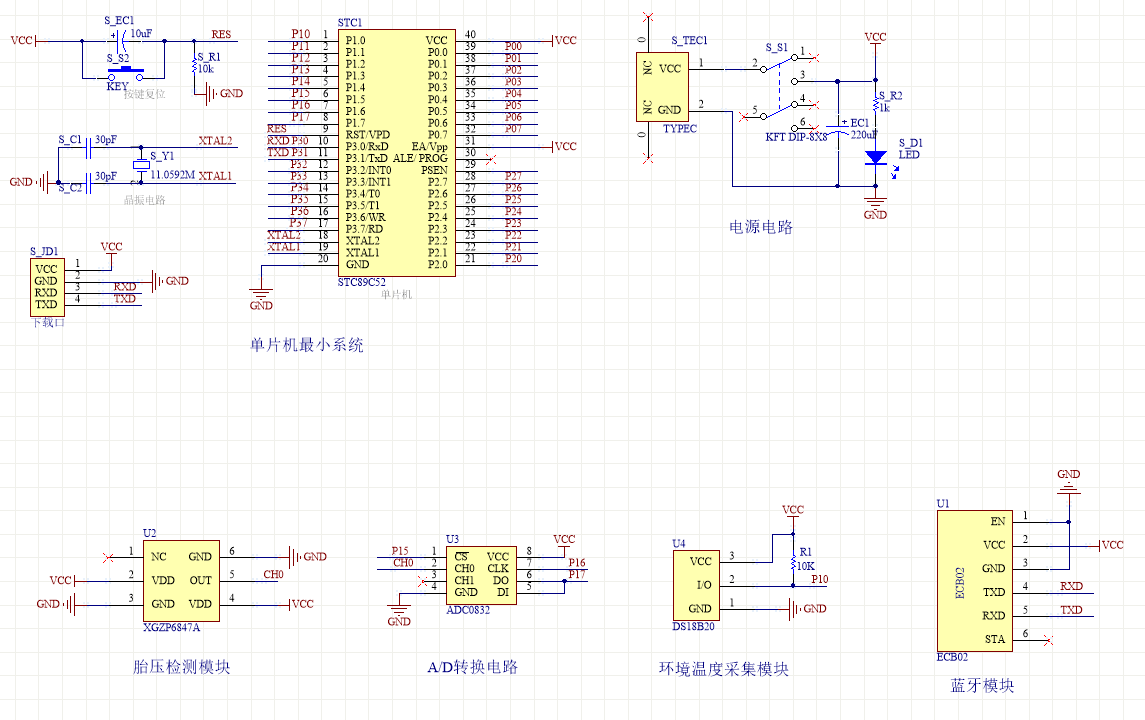Click the S_S2 KEY reset pushbutton symbol
1145x720 pixels.
coord(125,74)
